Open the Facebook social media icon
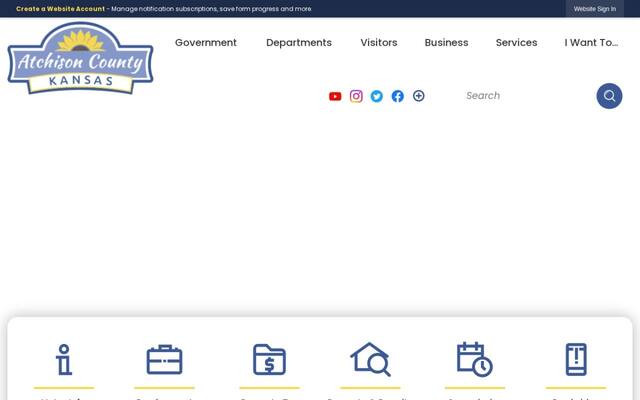This screenshot has width=640, height=400. tap(398, 96)
